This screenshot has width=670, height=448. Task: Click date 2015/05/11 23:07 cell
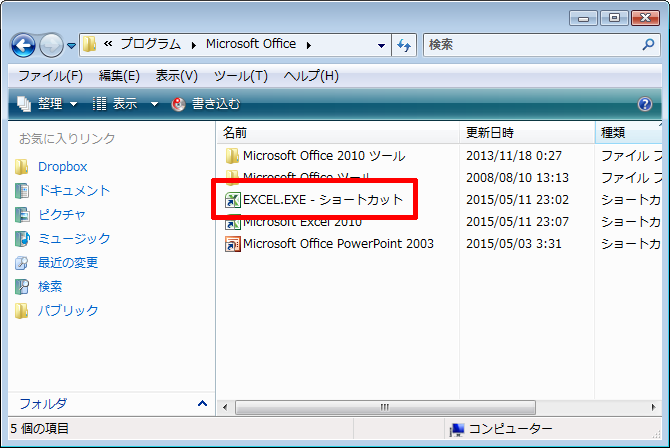[x=517, y=222]
